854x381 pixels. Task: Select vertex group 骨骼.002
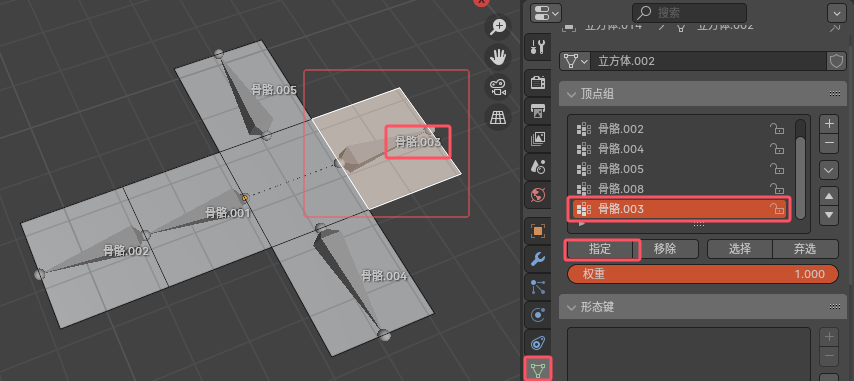[681, 129]
